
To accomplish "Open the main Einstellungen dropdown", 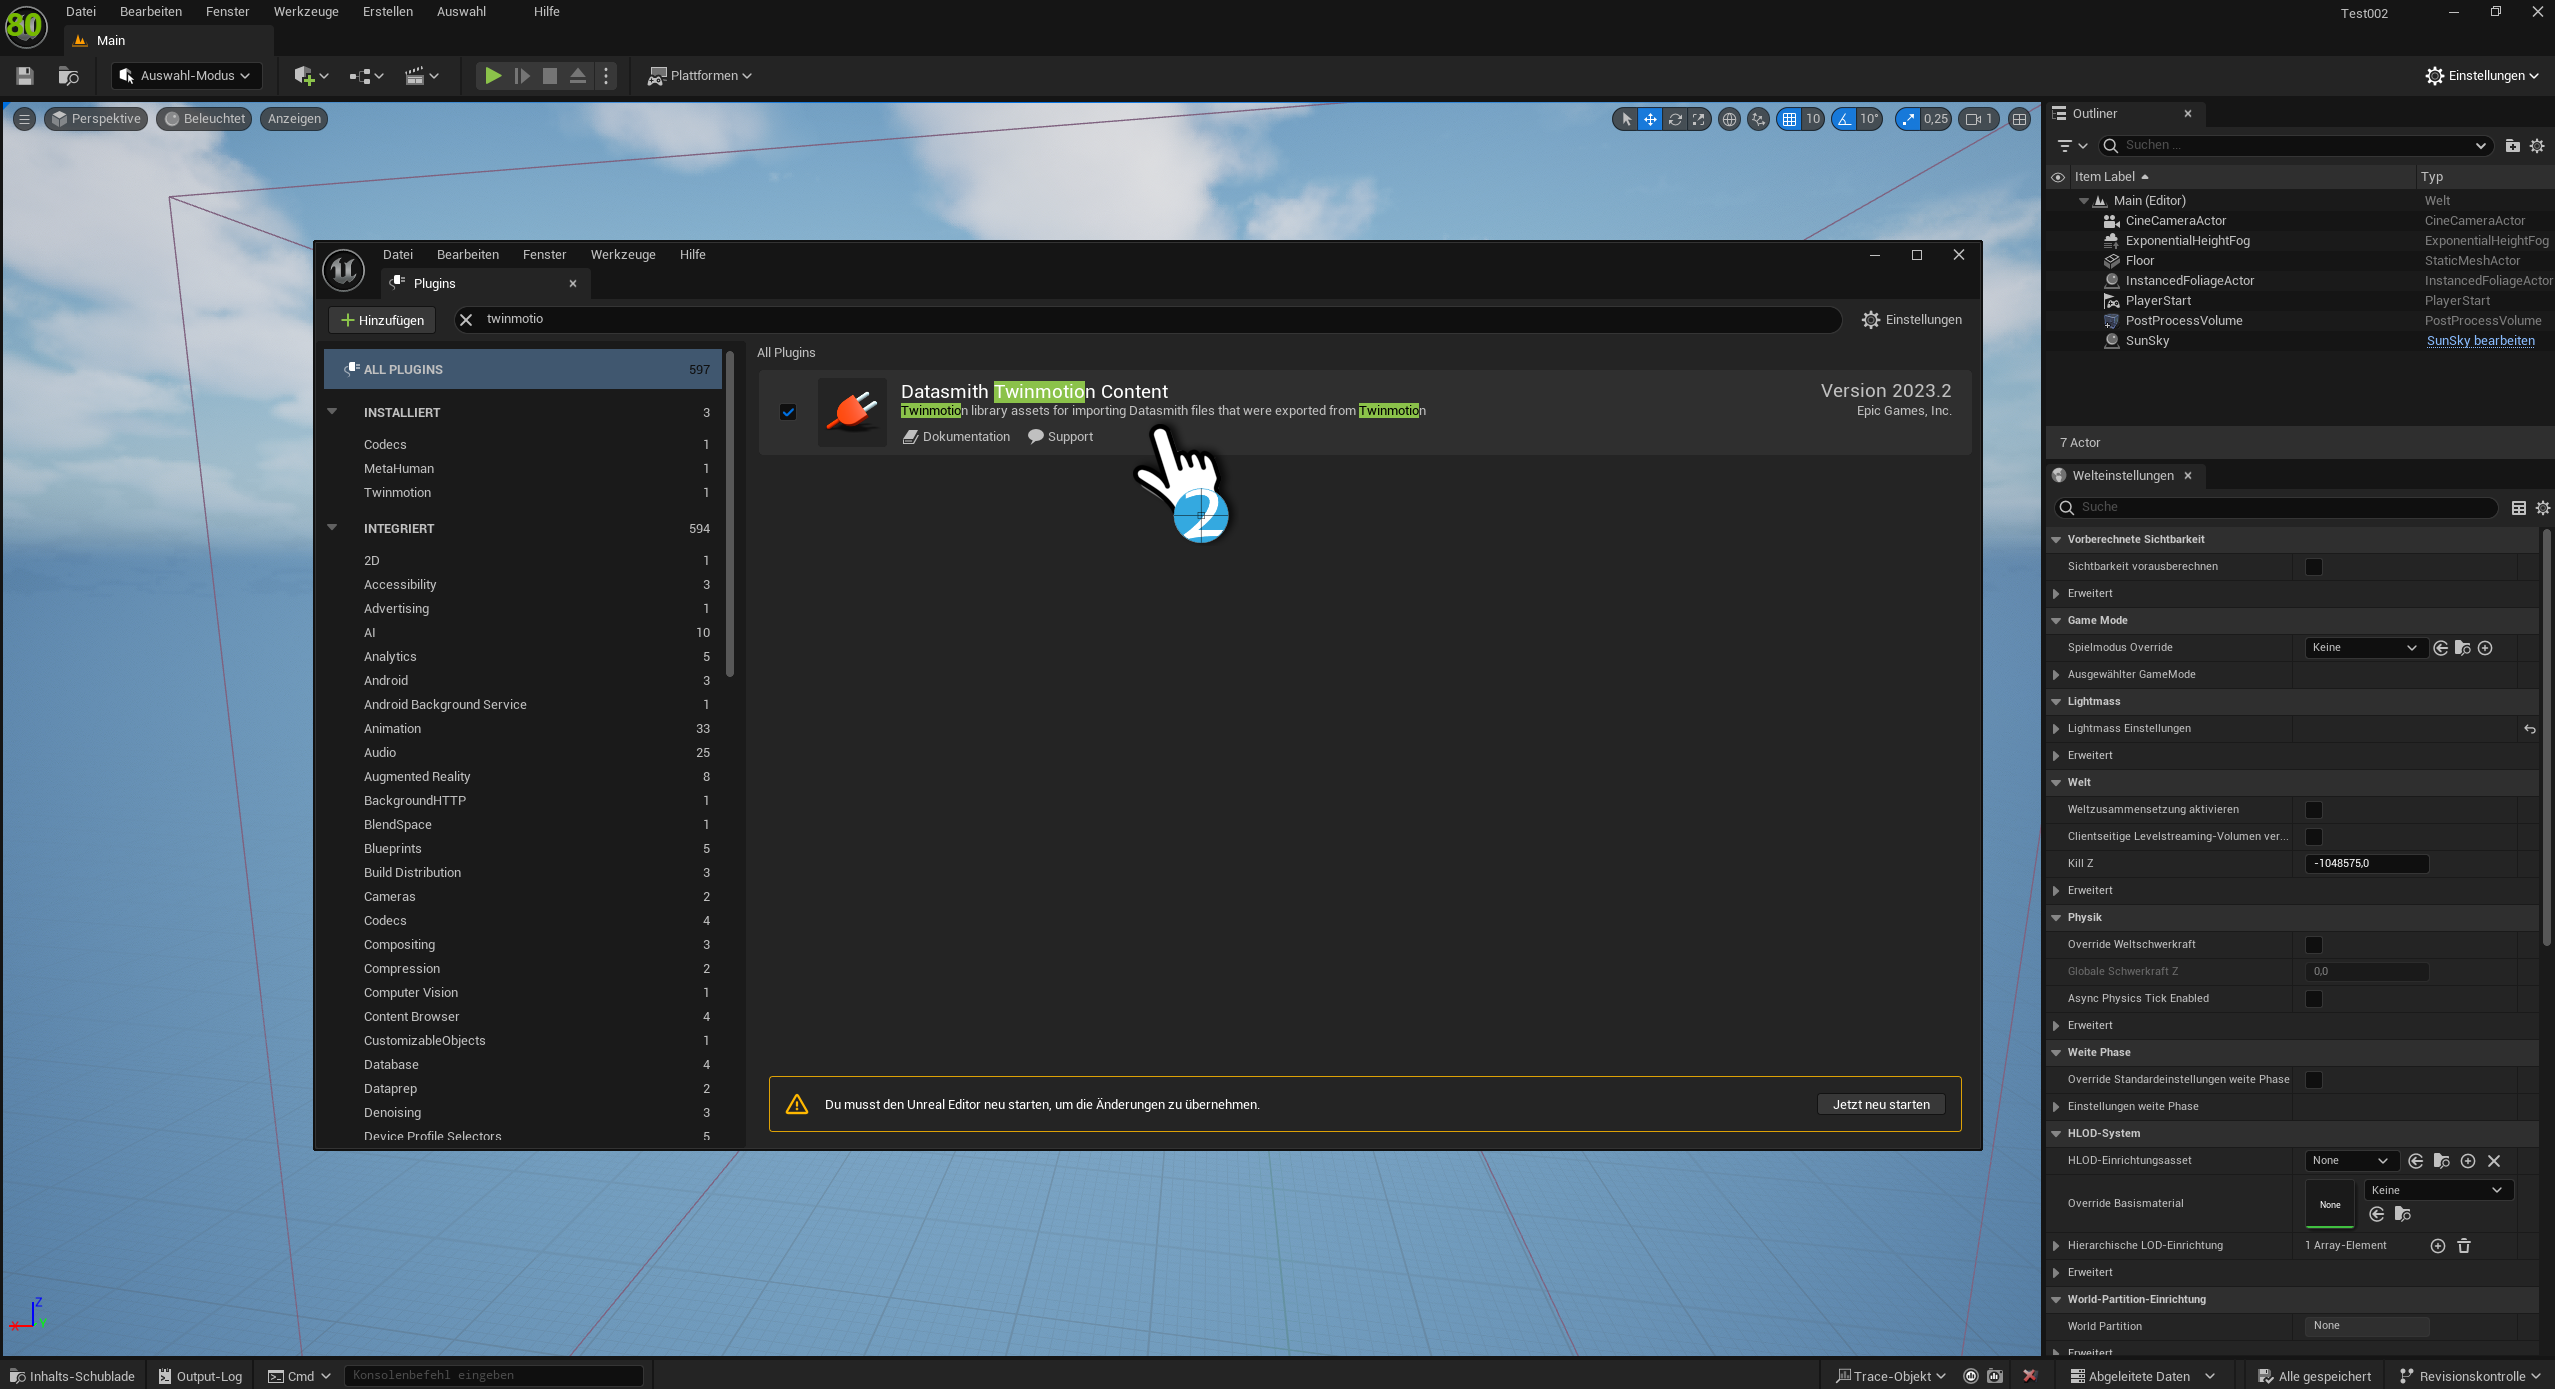I will click(2482, 76).
